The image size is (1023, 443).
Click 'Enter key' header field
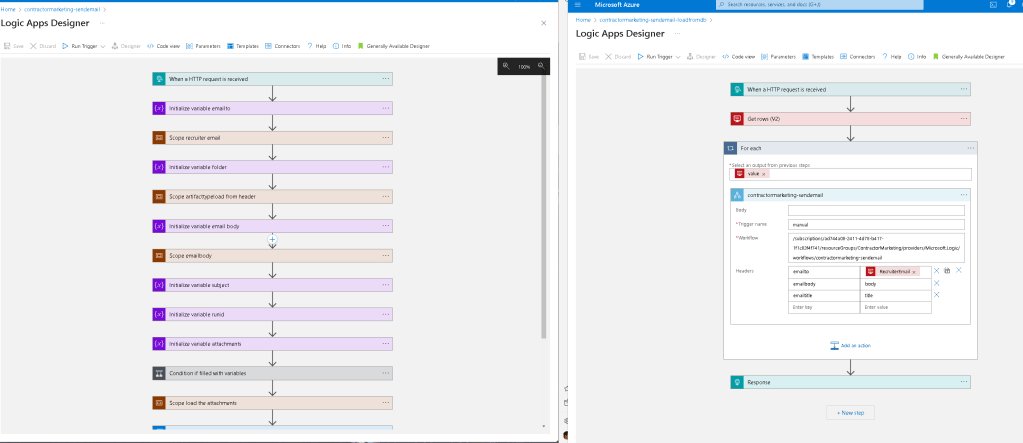click(x=824, y=307)
